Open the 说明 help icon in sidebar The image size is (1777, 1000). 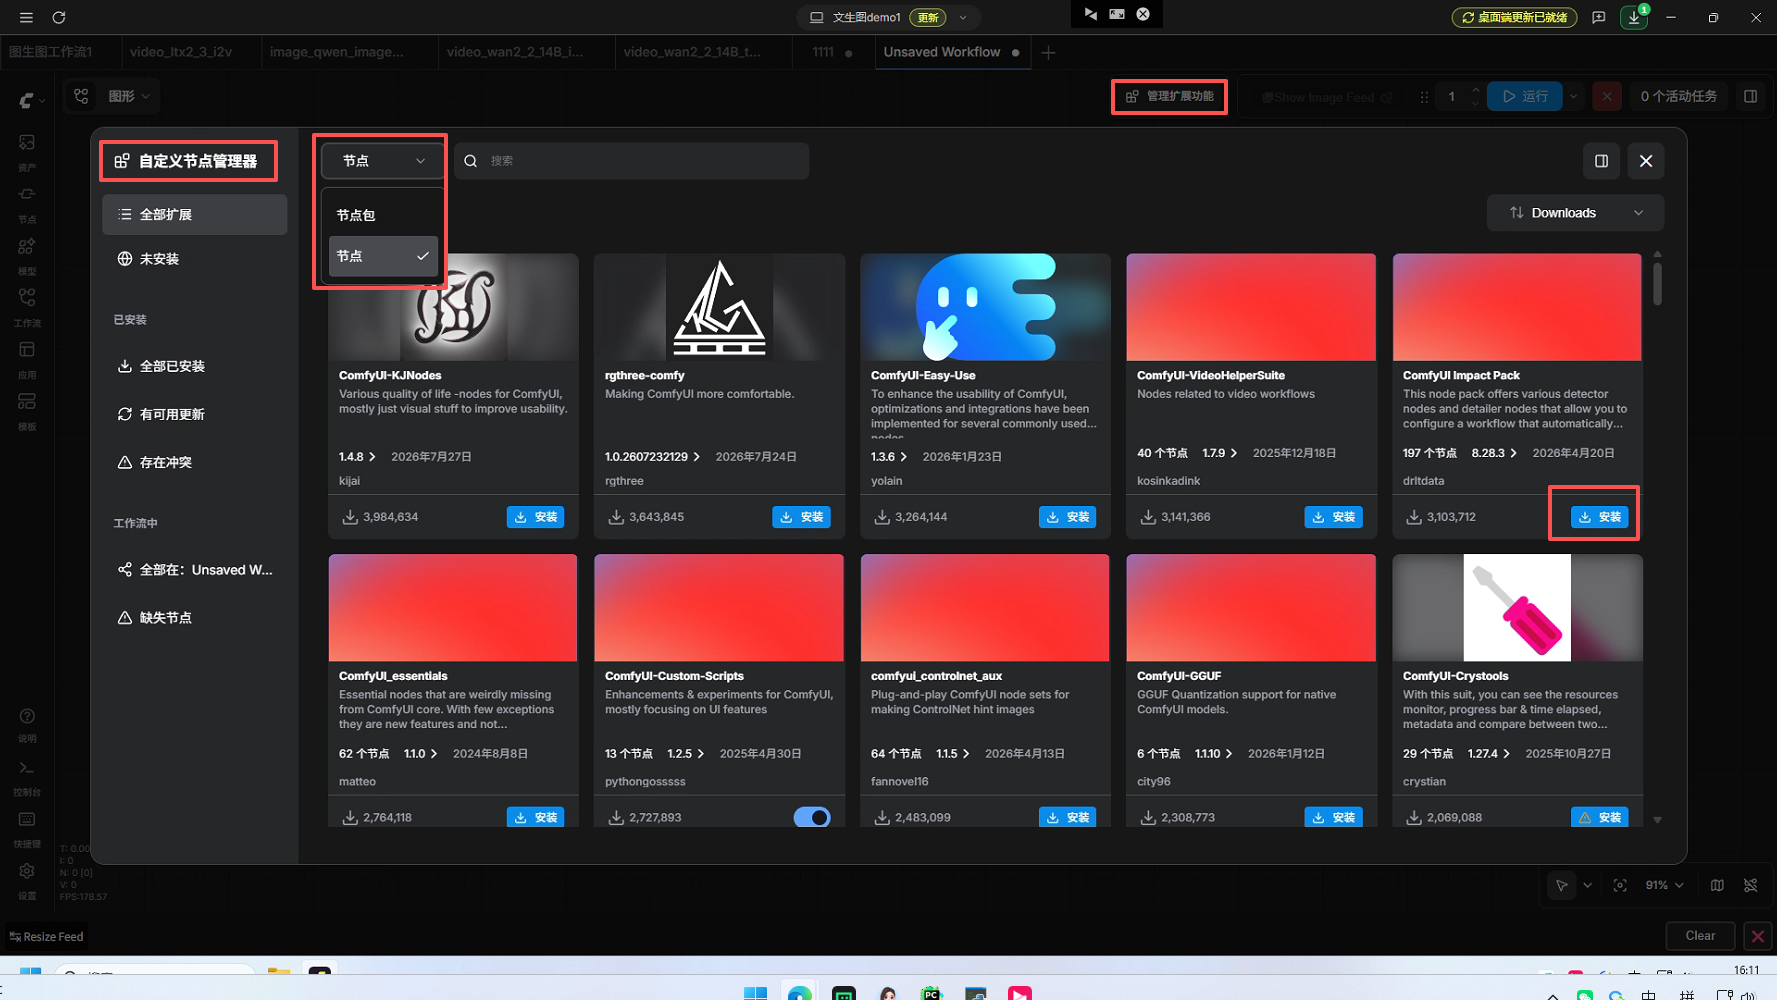[x=27, y=724]
